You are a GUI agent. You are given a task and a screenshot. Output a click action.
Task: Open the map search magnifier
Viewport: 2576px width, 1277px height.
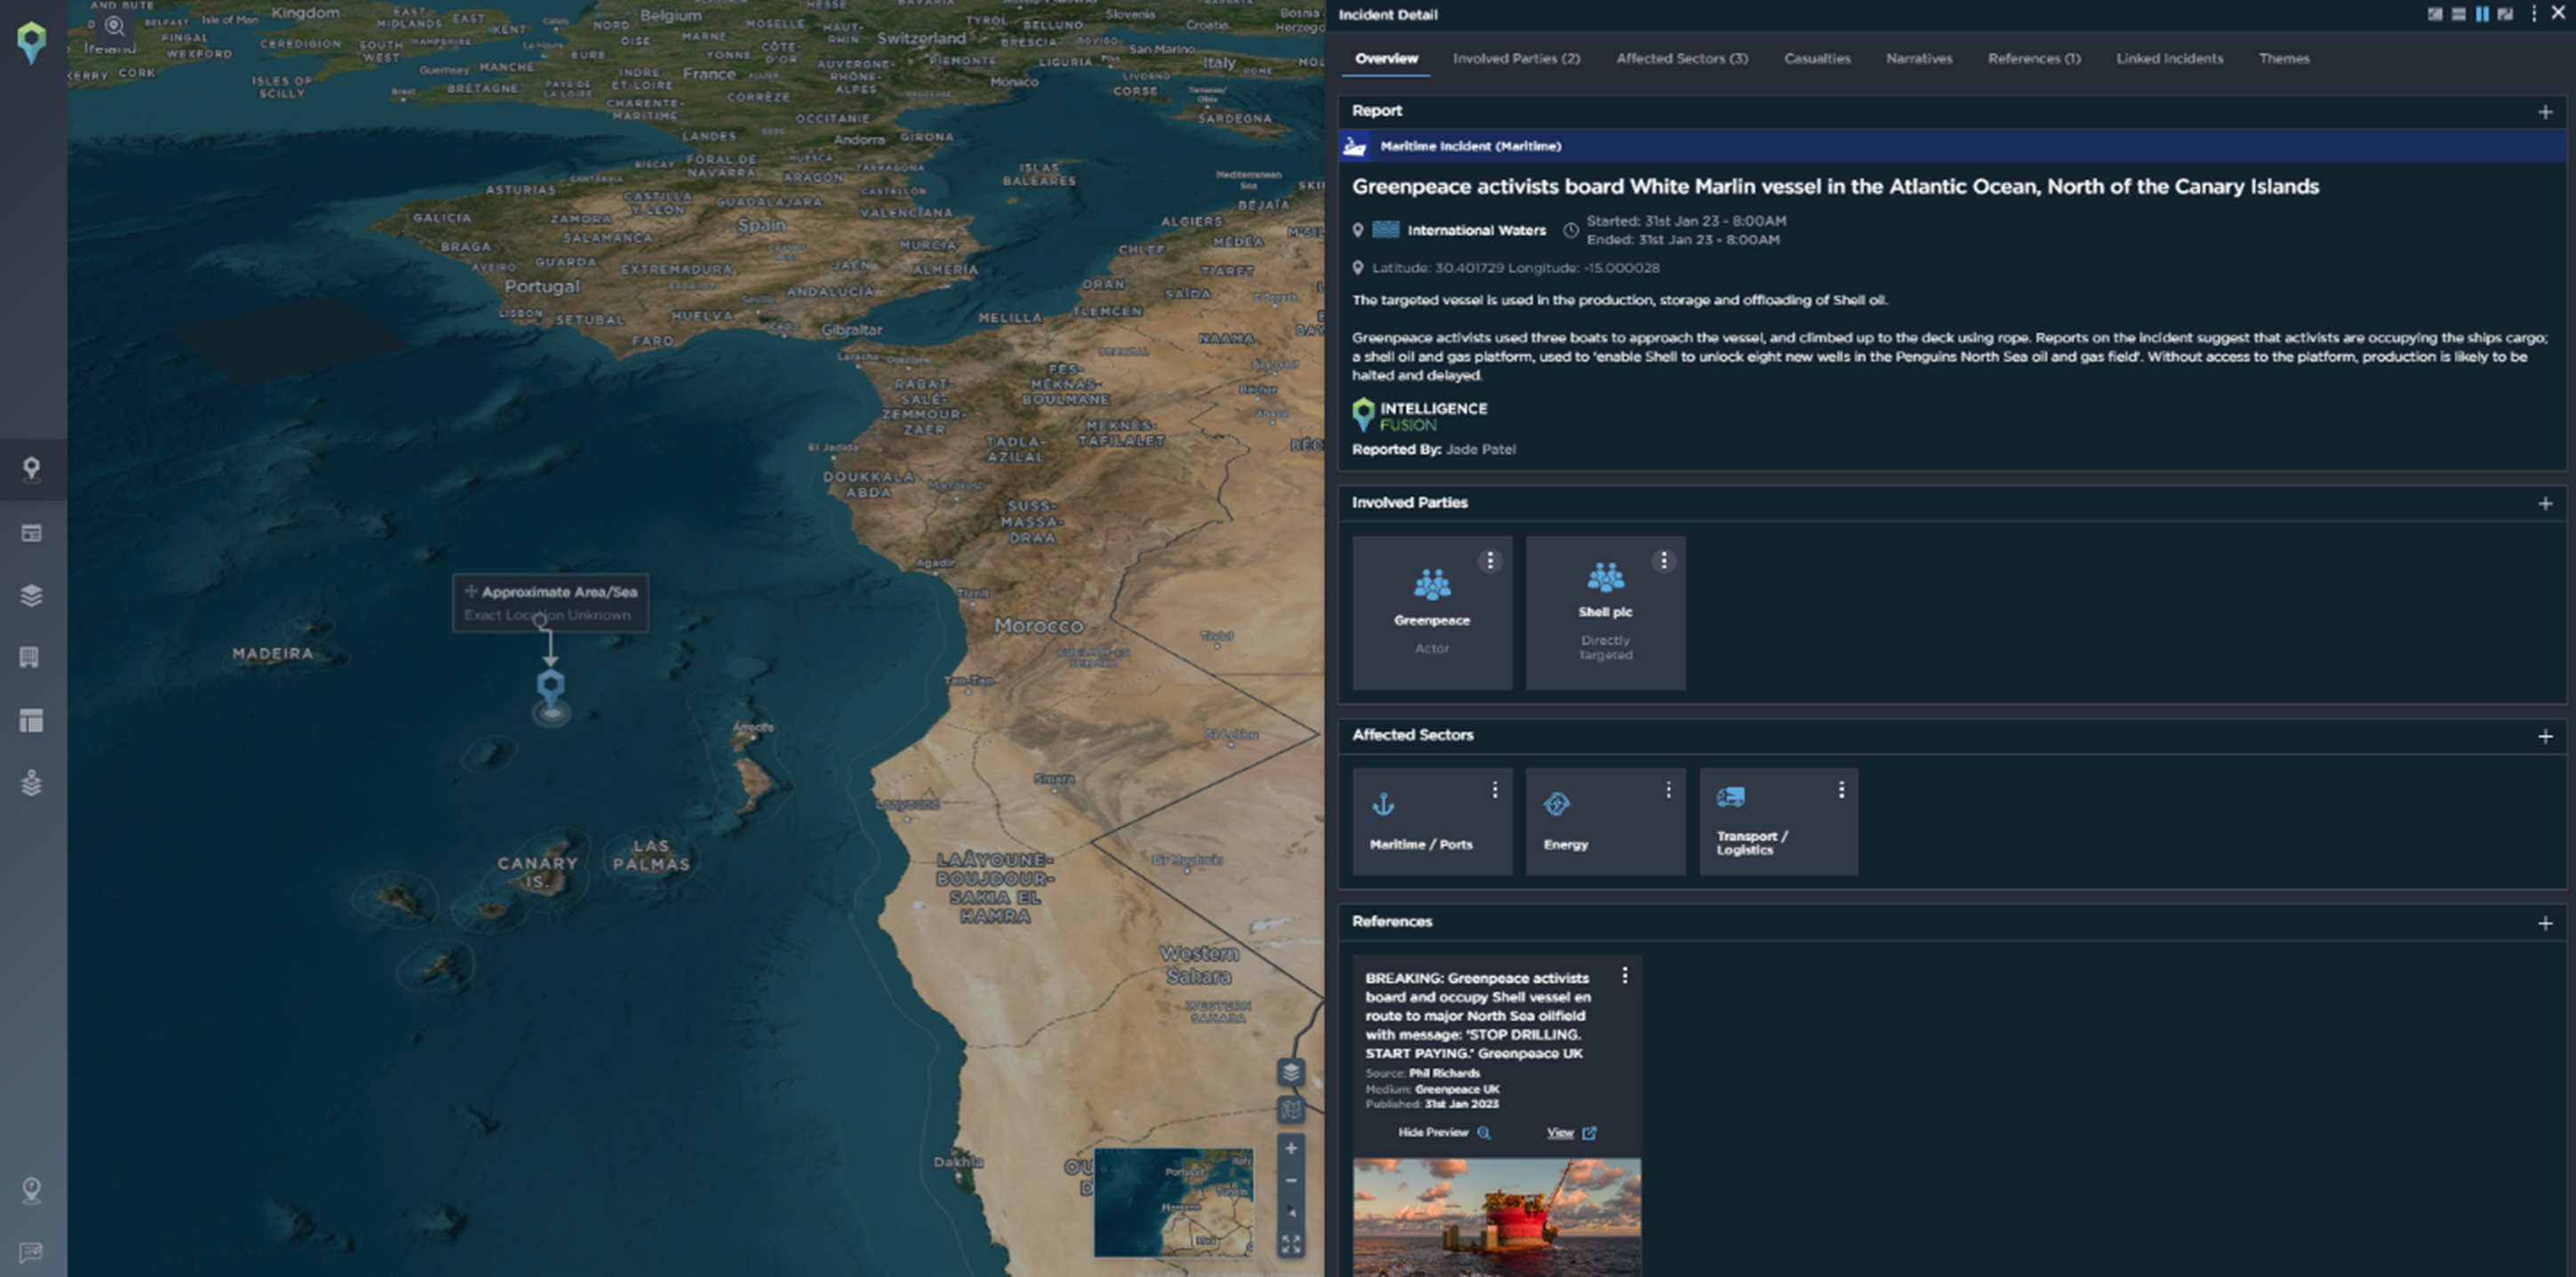[115, 26]
